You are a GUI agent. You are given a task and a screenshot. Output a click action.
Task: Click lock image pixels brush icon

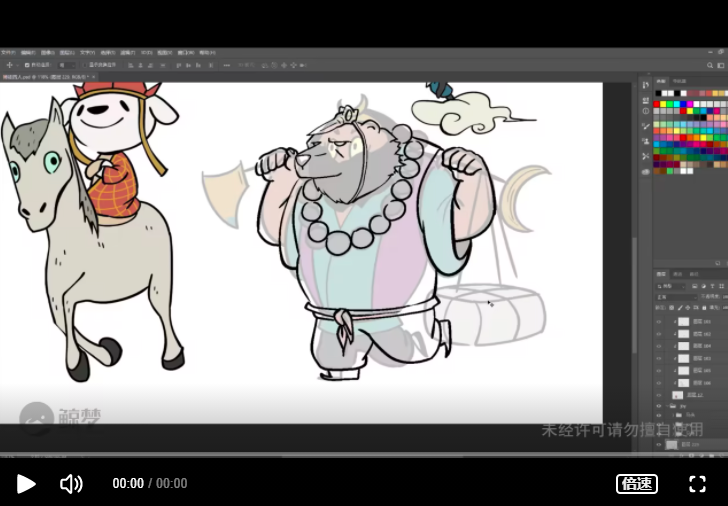click(680, 308)
